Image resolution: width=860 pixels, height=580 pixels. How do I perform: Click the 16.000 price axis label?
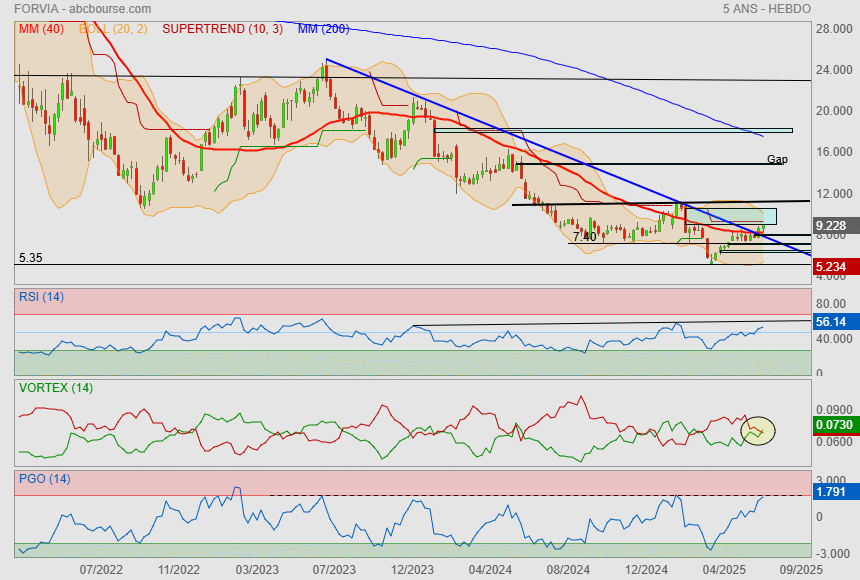pyautogui.click(x=834, y=152)
